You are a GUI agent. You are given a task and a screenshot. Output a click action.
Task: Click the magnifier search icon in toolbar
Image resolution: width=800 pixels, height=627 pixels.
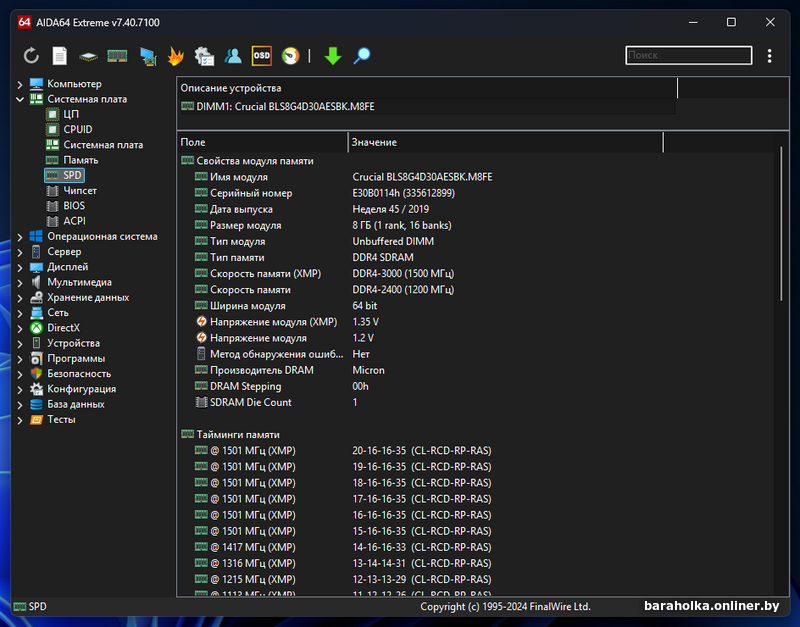click(362, 56)
